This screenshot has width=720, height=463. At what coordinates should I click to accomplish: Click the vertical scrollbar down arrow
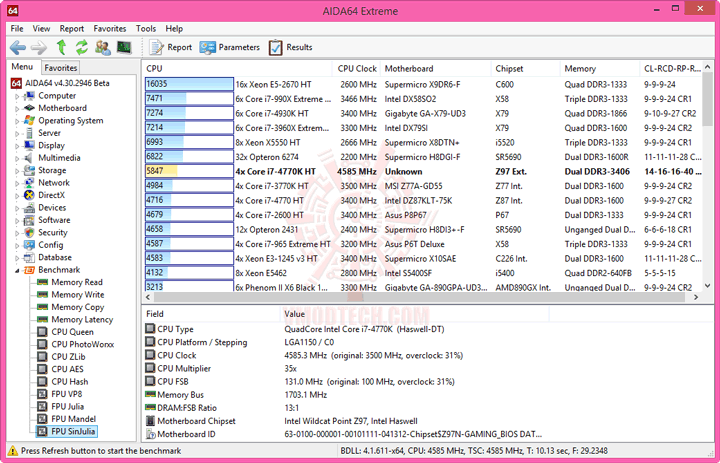(x=707, y=285)
